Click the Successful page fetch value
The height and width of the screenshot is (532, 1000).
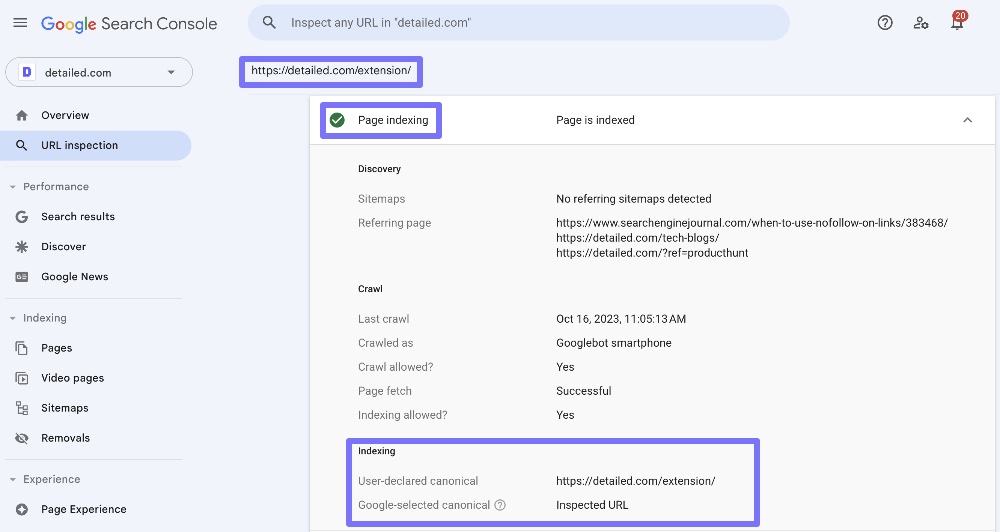(584, 391)
